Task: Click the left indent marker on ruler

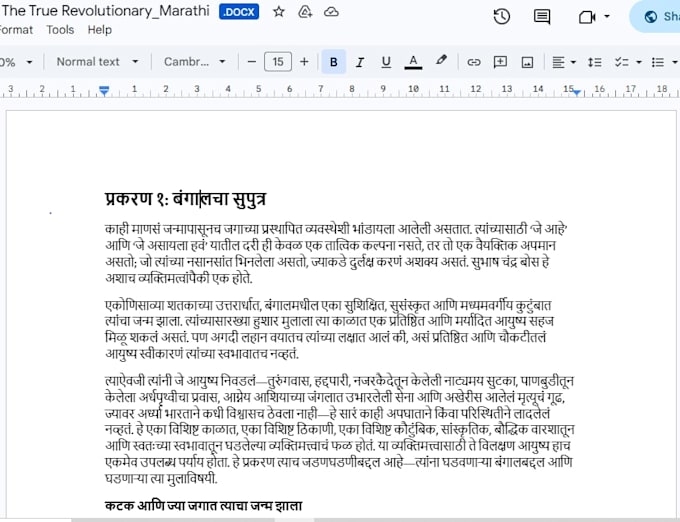Action: (104, 91)
